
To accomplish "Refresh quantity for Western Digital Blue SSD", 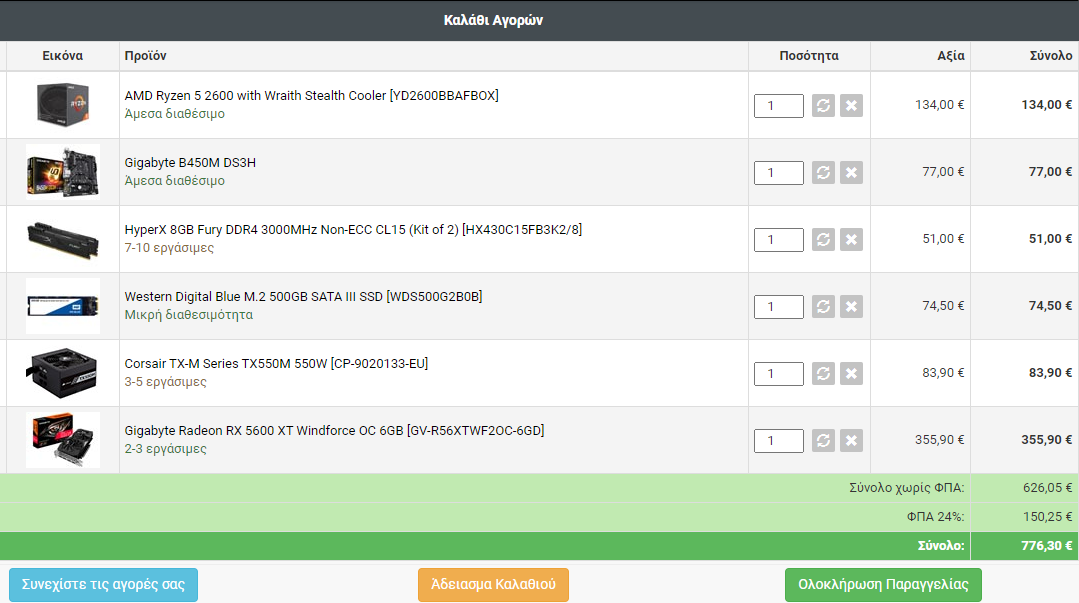I will (x=823, y=306).
